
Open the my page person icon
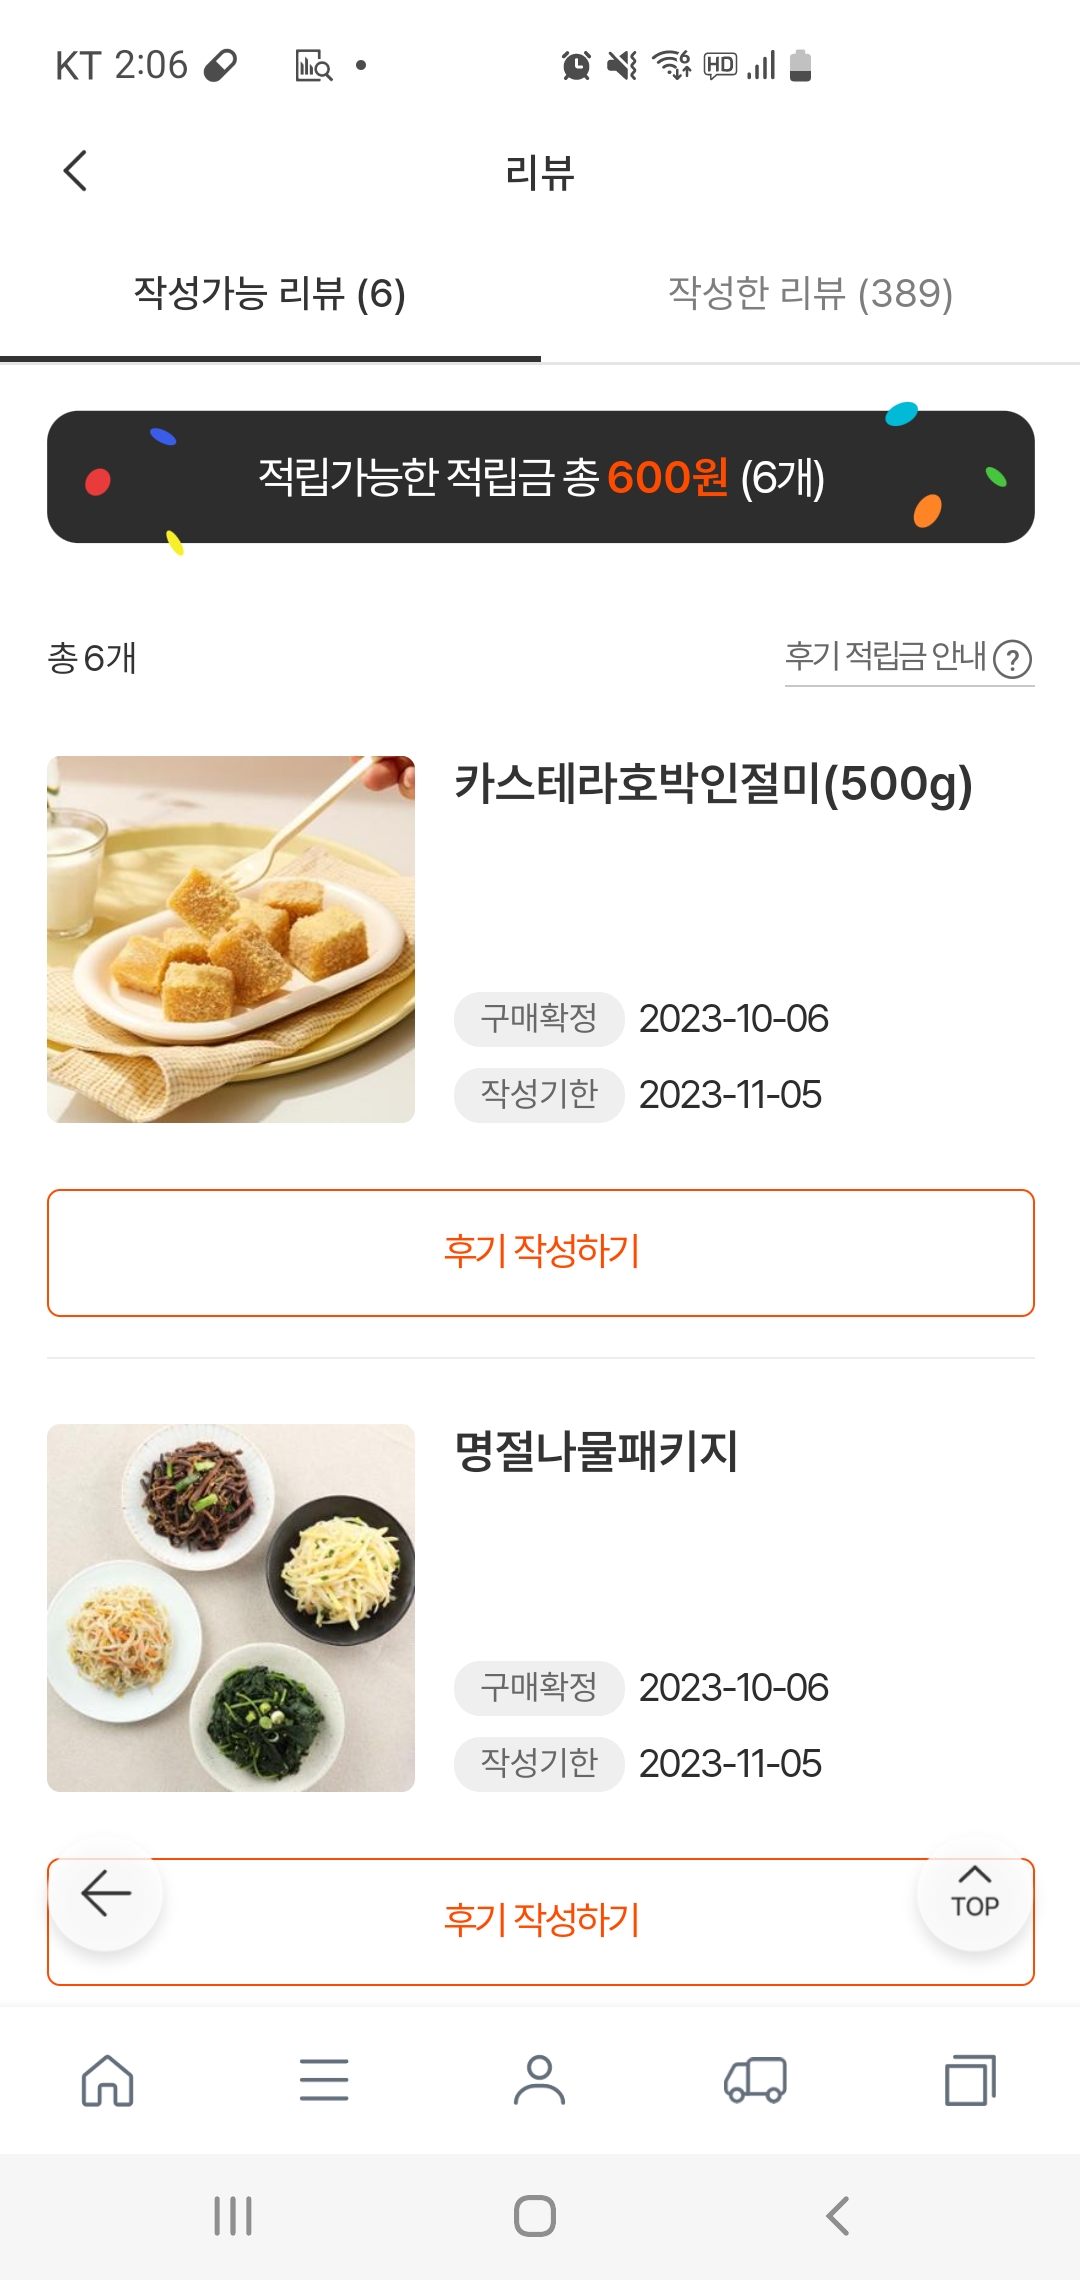pos(540,2081)
